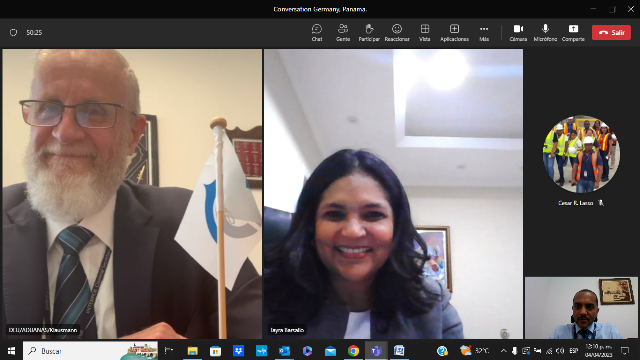Screen dimensions: 640x360
Task: Raise hand with Participar button
Action: (x=369, y=33)
